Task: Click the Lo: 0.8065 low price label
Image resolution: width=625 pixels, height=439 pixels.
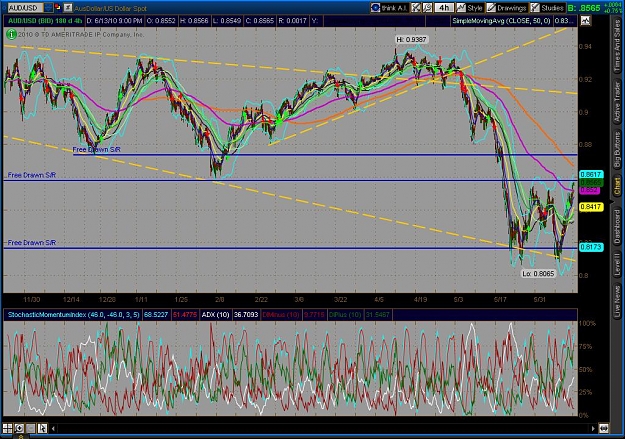Action: 538,274
